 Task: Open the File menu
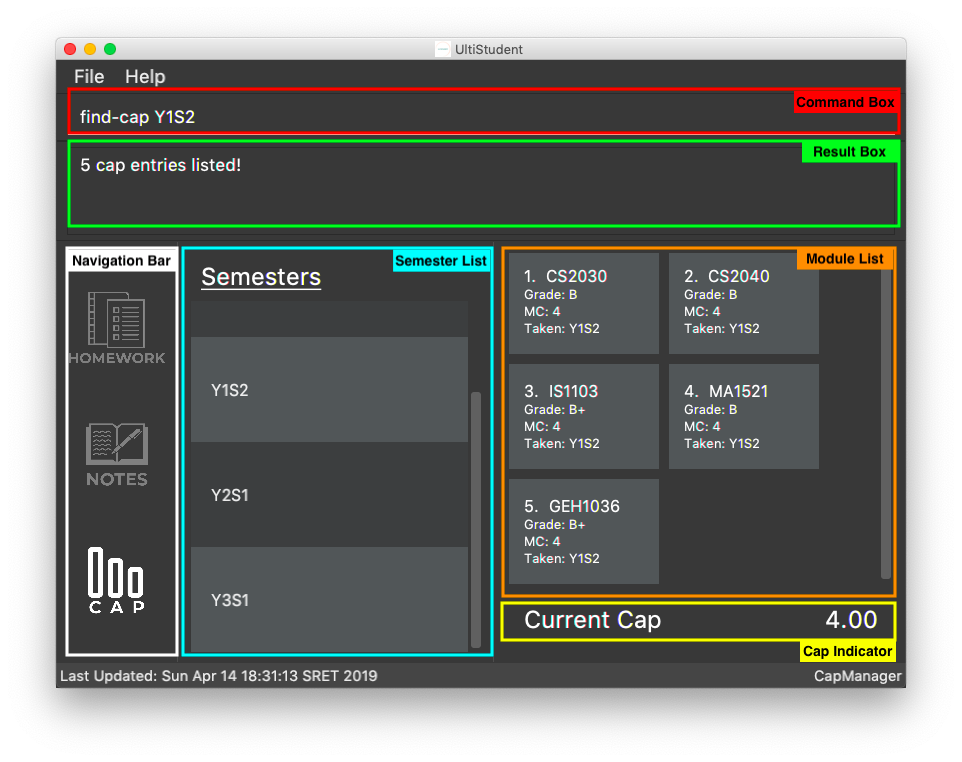(89, 77)
